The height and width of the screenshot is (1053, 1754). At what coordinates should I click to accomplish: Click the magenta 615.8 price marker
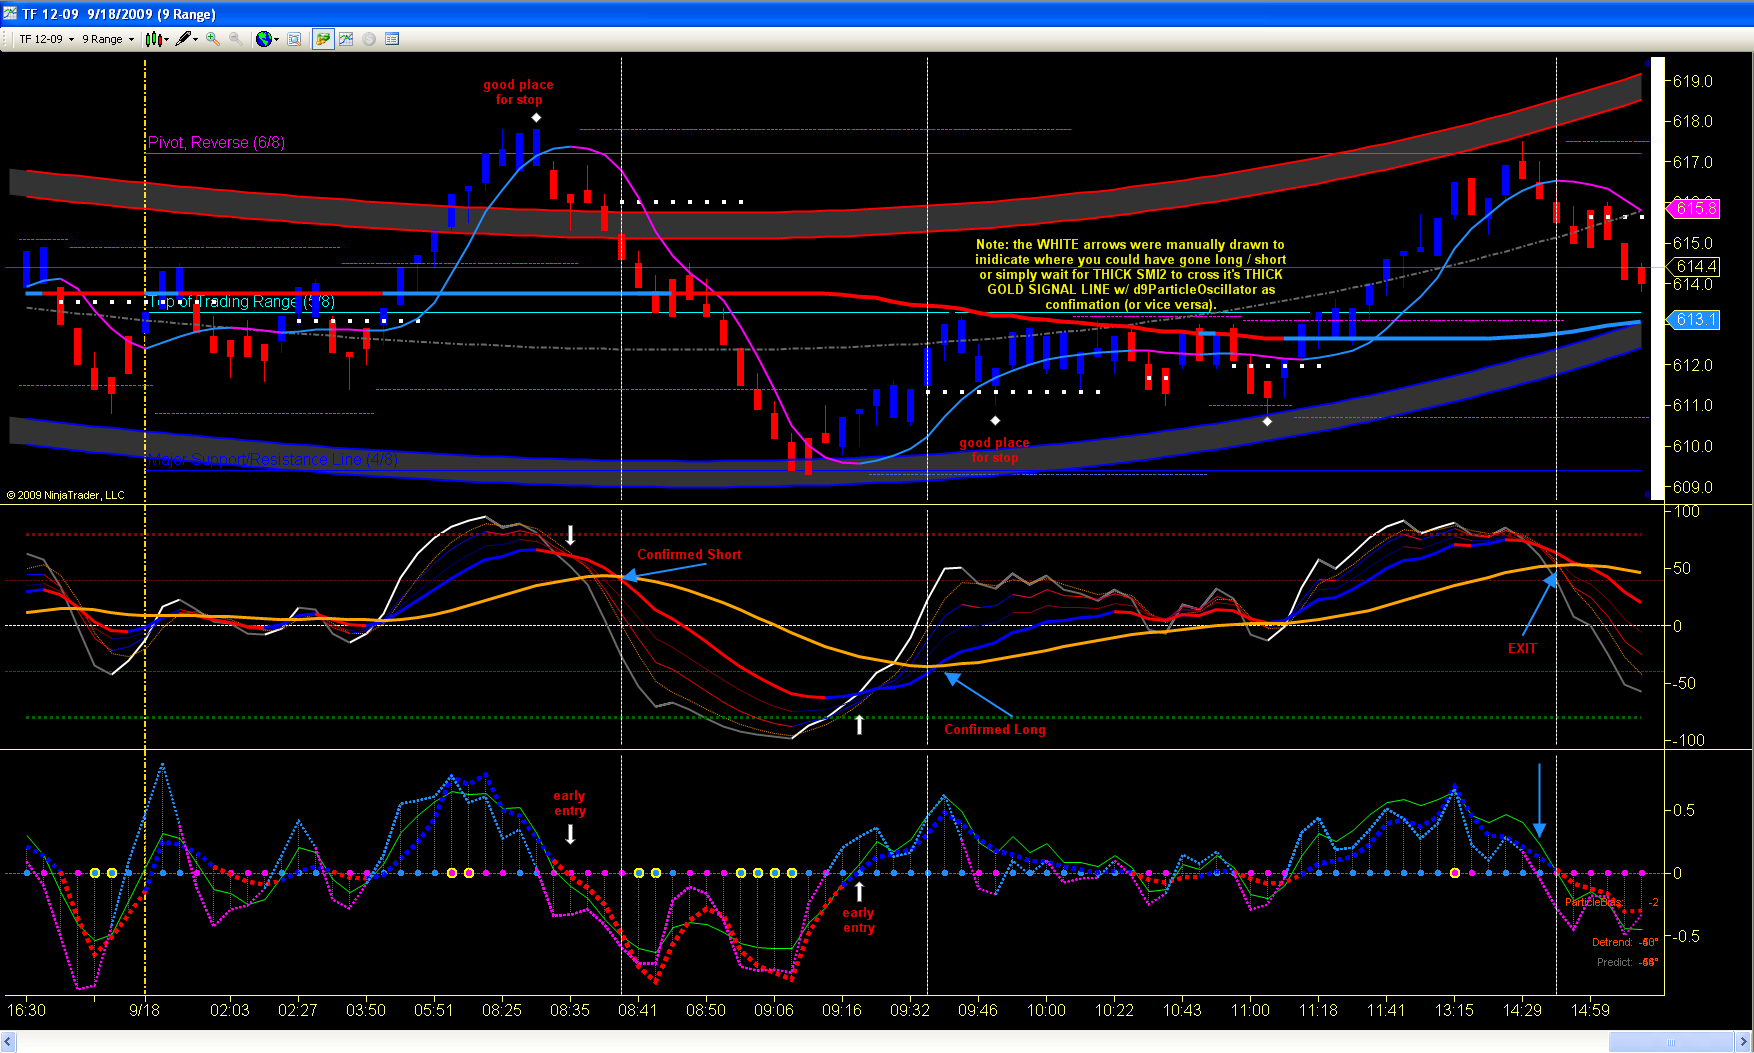point(1695,208)
